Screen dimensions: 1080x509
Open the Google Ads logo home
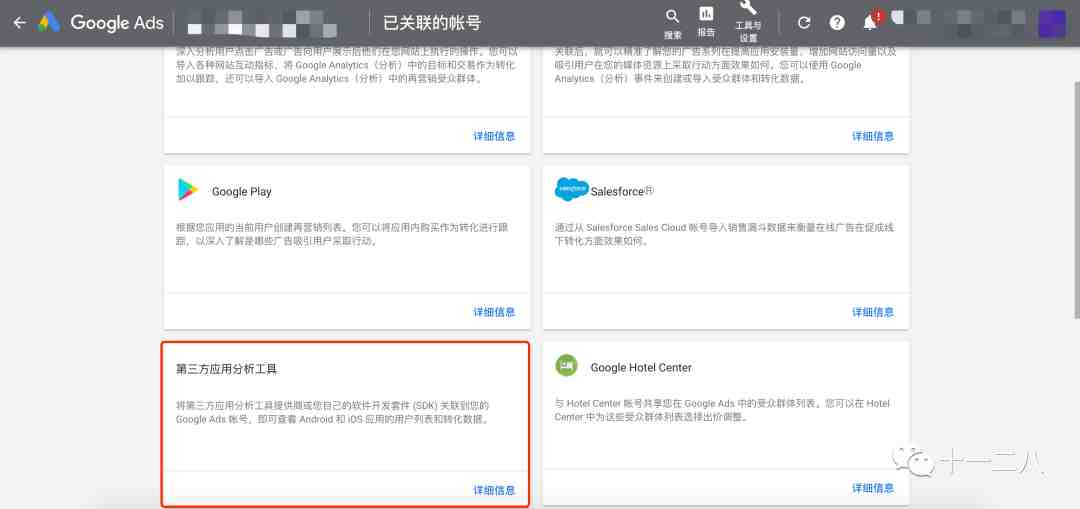[49, 23]
